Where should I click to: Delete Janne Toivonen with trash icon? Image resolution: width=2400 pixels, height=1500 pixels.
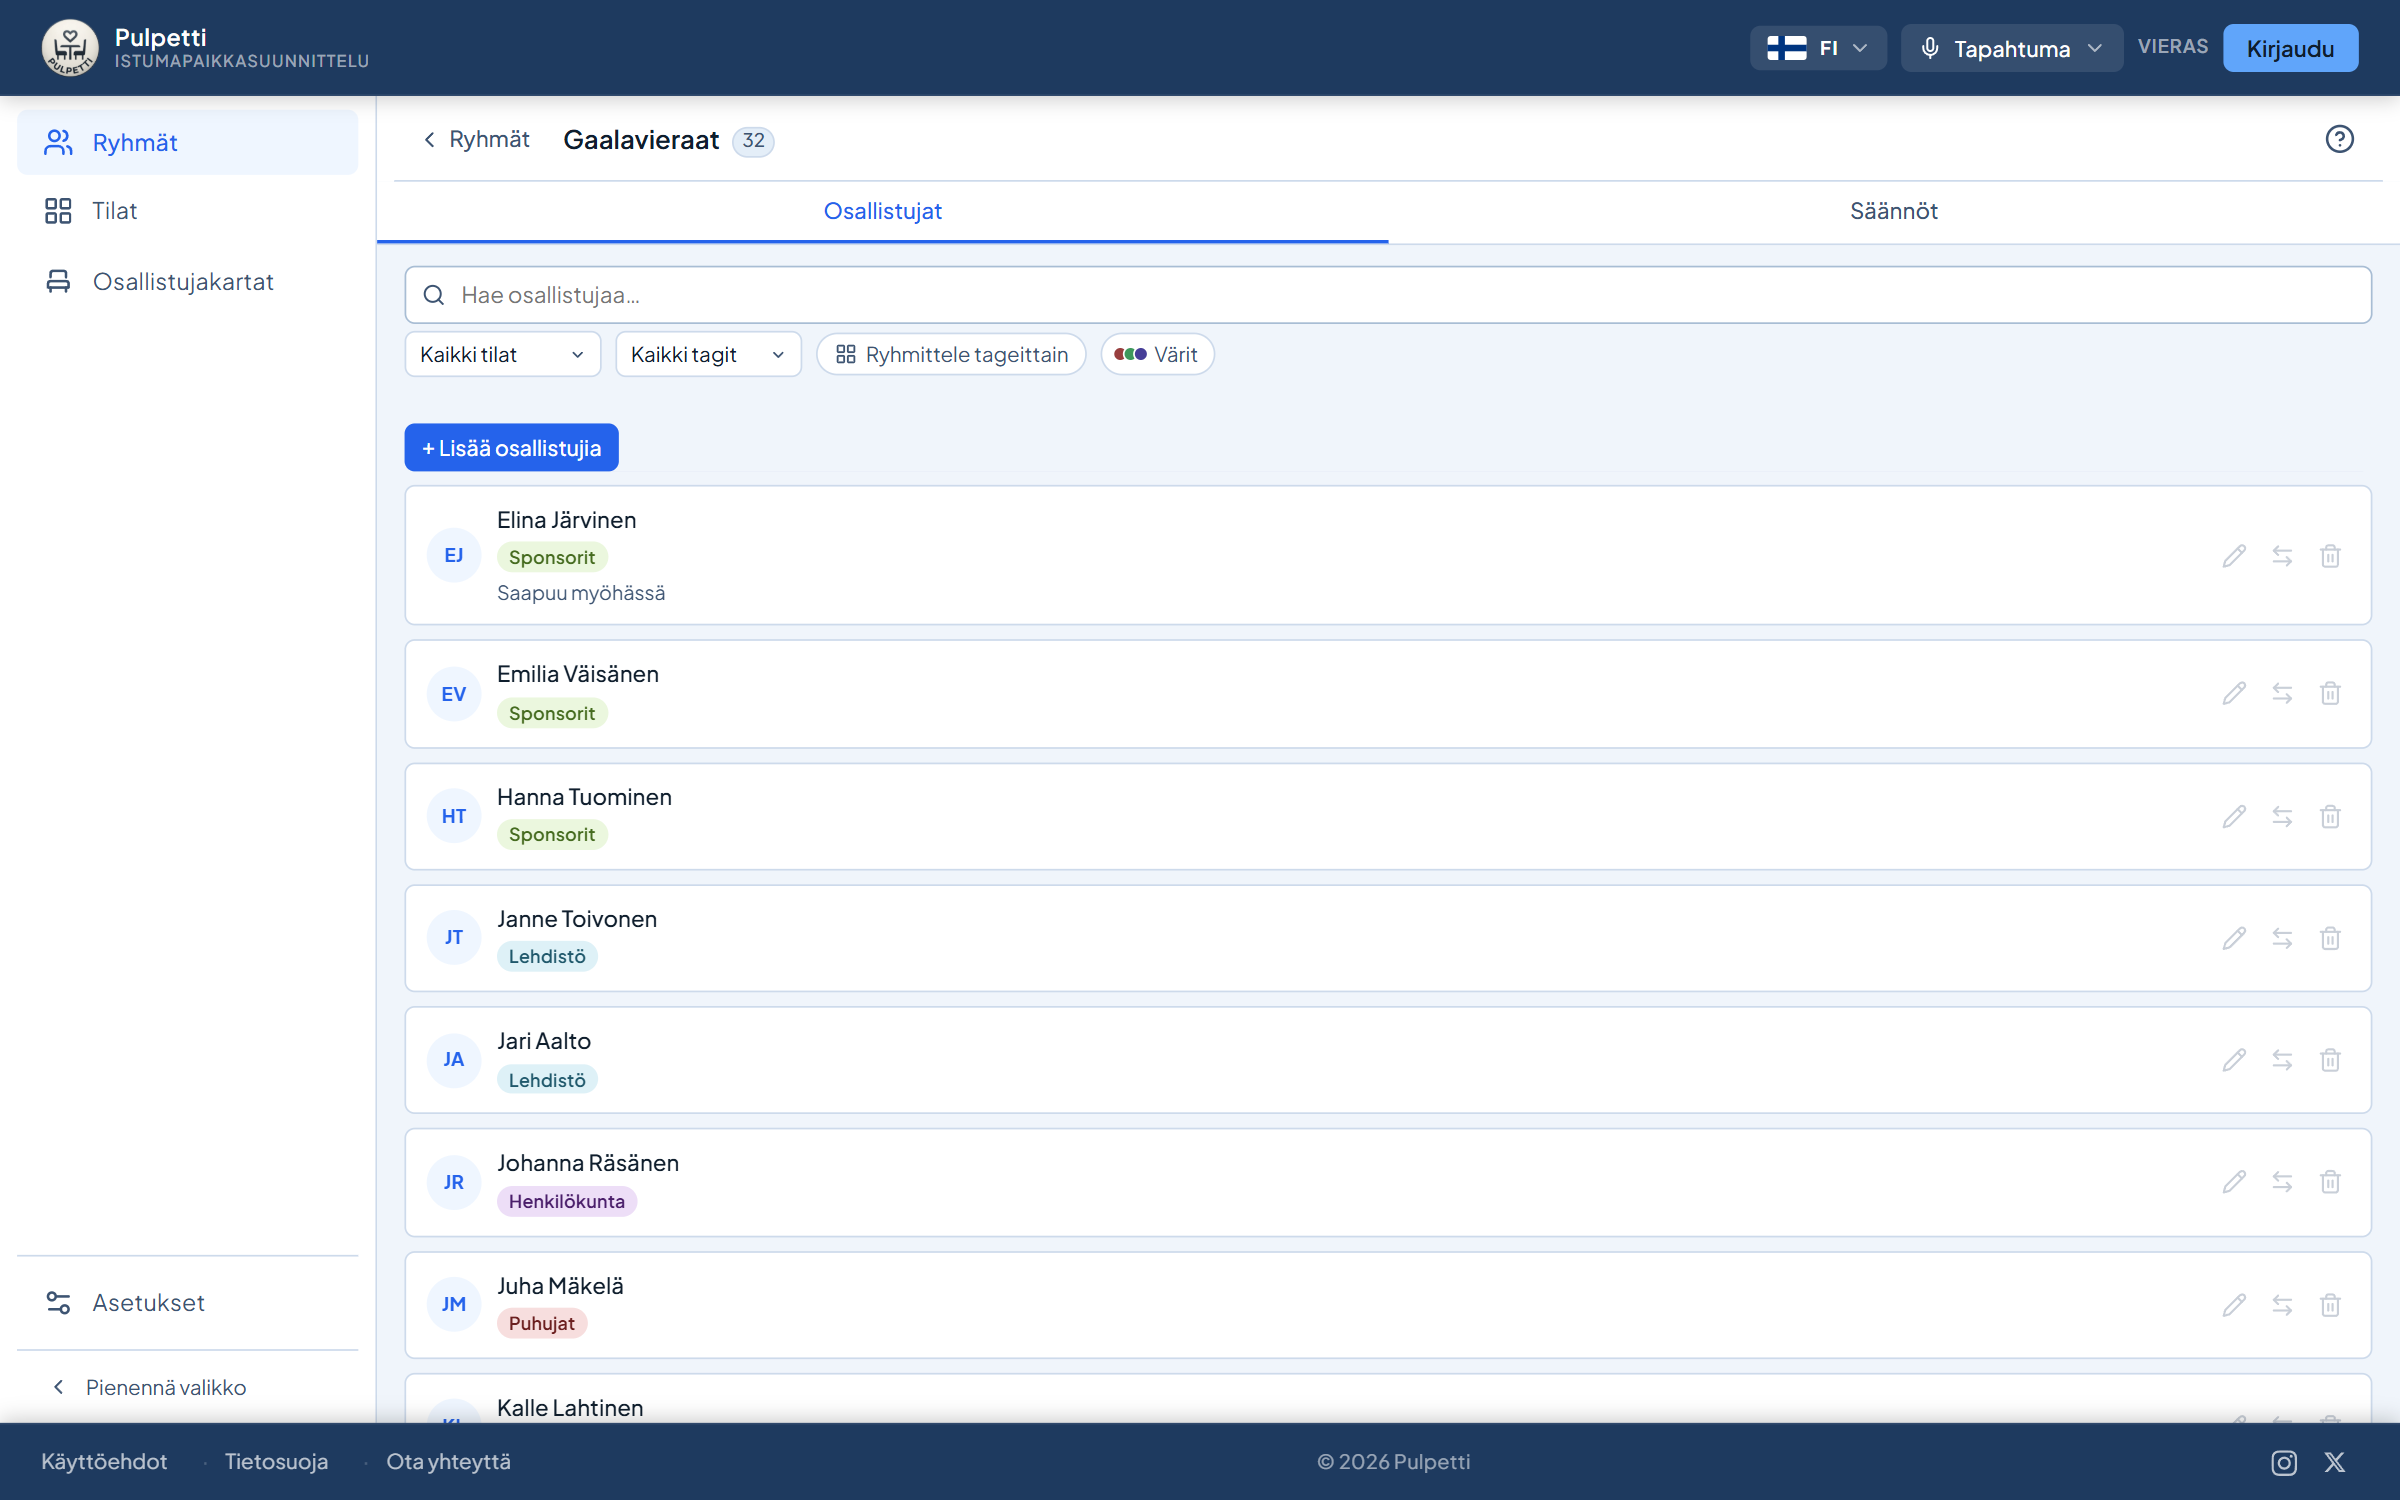pyautogui.click(x=2330, y=938)
